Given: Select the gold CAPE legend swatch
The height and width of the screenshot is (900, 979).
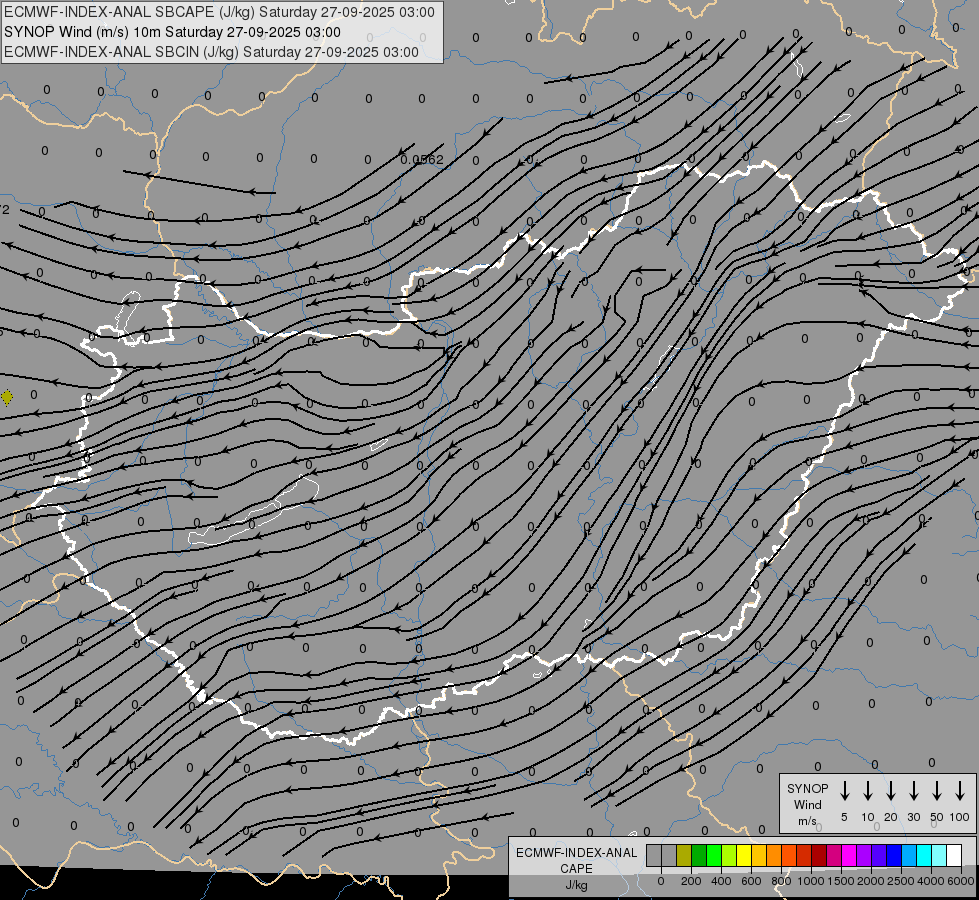Looking at the screenshot, I should point(759,855).
